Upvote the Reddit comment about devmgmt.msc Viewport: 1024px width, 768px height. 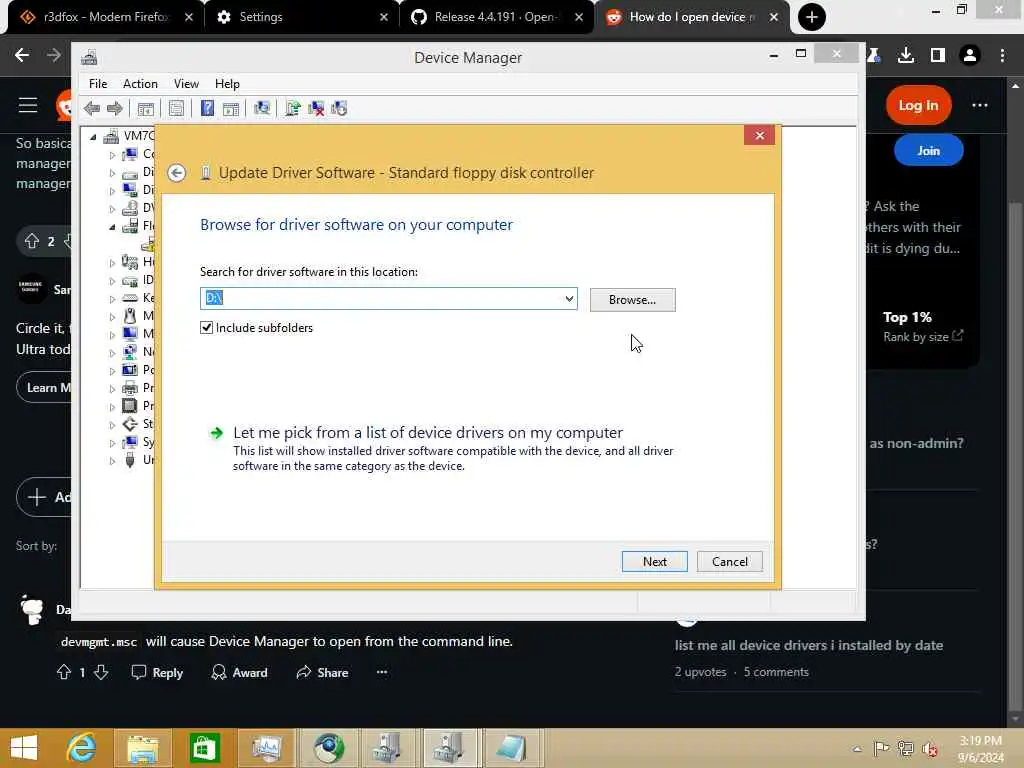64,672
